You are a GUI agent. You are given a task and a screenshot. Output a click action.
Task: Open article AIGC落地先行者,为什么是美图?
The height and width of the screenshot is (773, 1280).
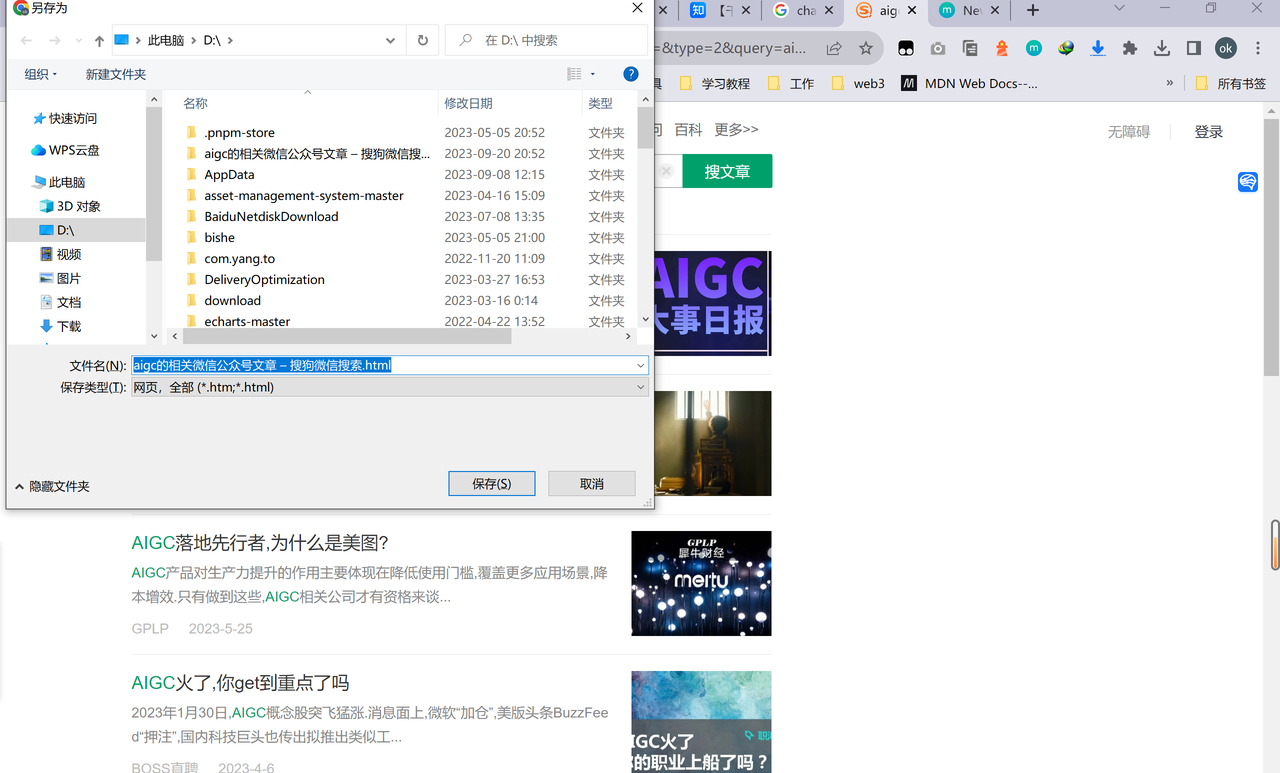point(260,543)
